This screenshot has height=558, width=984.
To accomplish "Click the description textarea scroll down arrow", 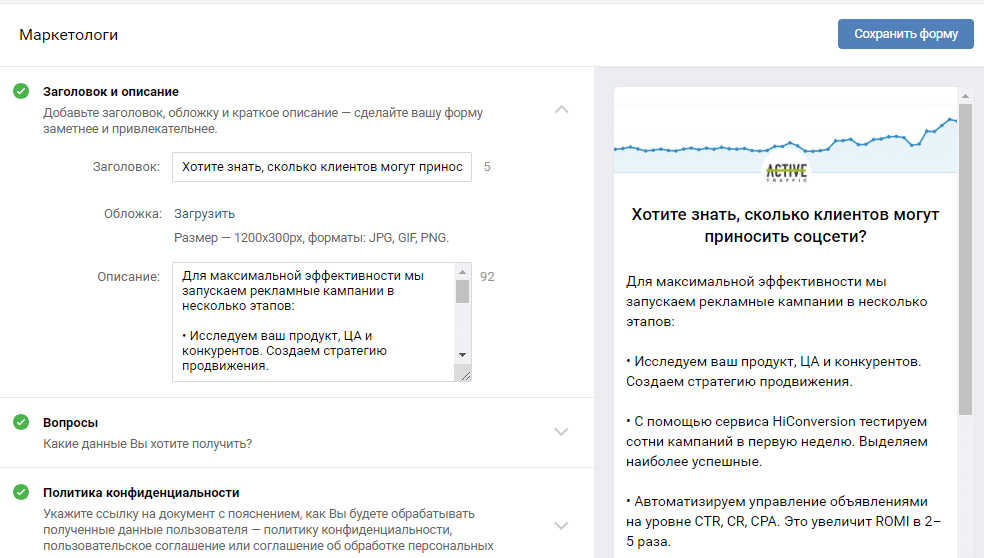I will pos(462,355).
